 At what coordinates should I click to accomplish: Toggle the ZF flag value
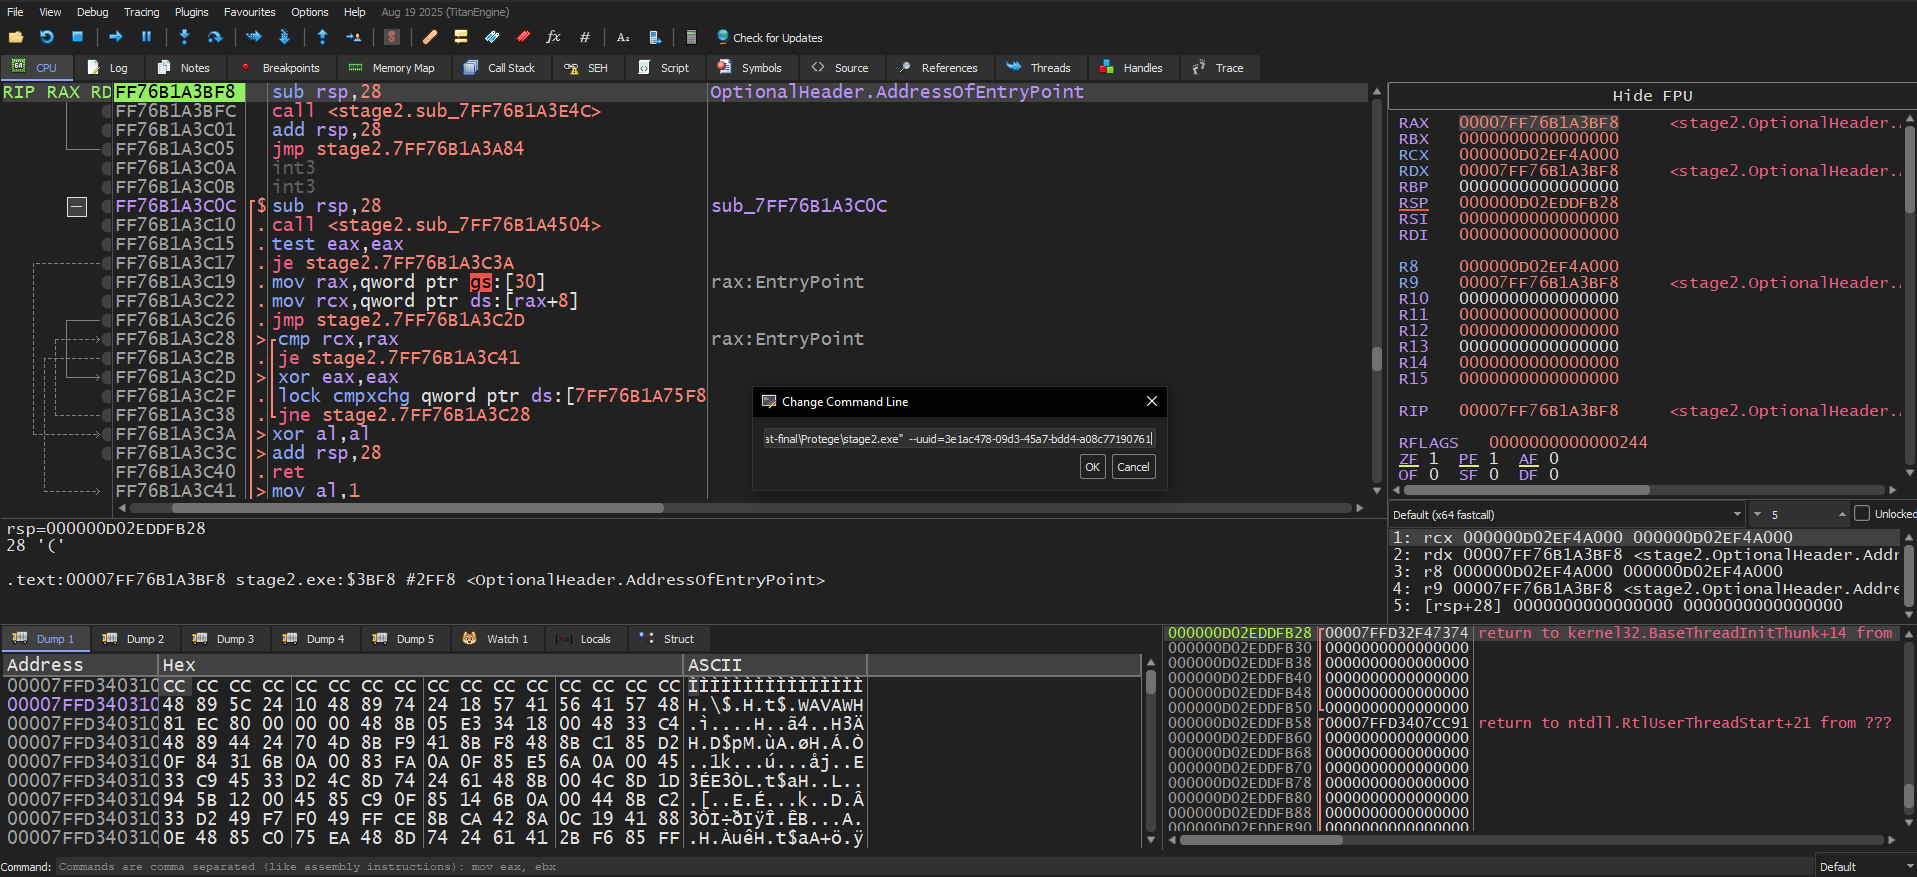pyautogui.click(x=1434, y=459)
